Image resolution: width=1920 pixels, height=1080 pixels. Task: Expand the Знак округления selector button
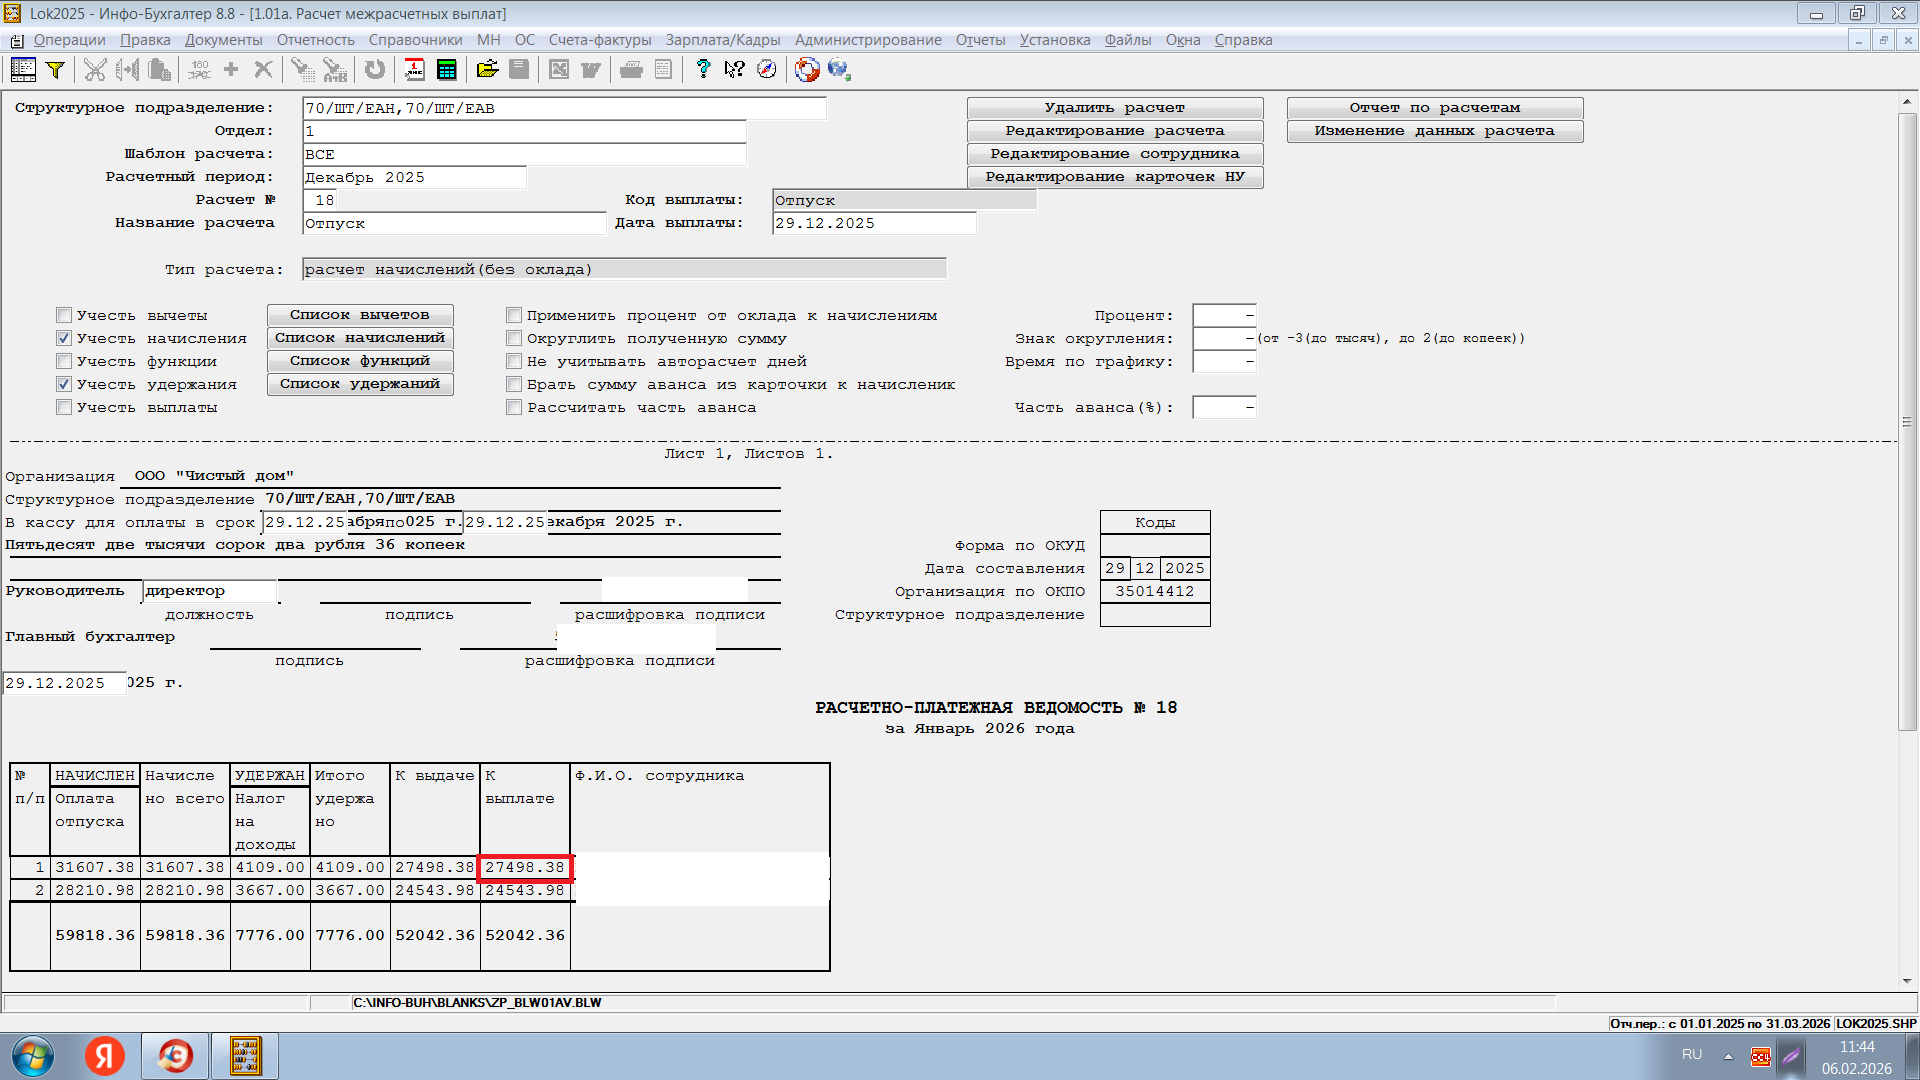(1249, 339)
